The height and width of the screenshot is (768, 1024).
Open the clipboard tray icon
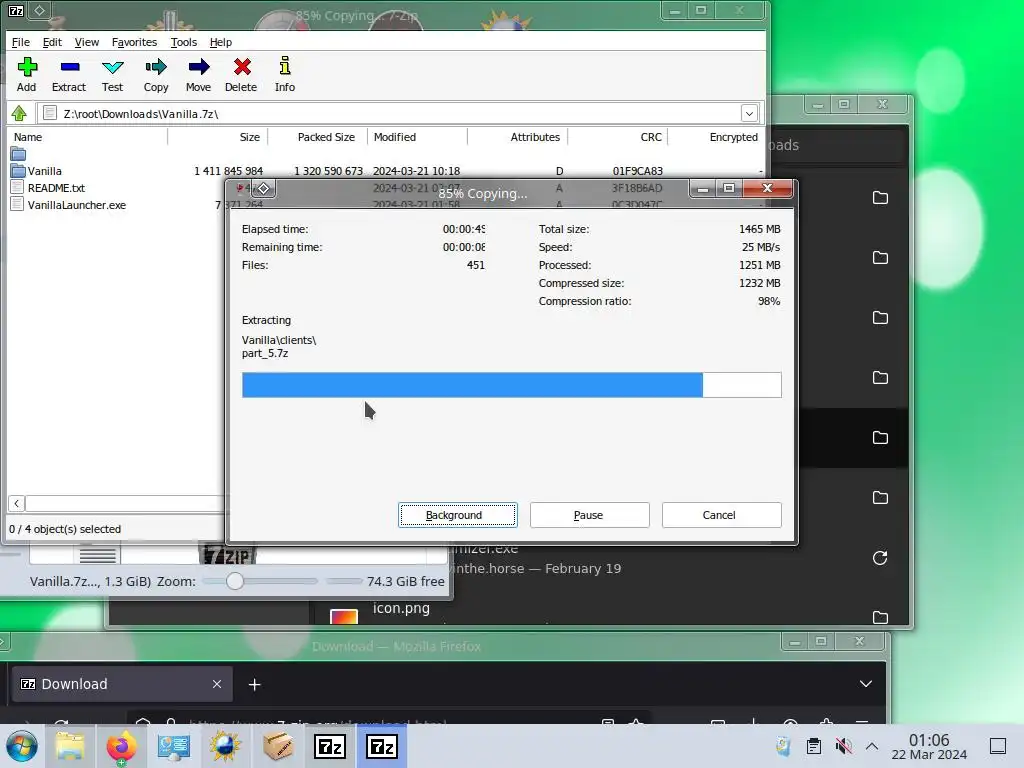pos(813,746)
